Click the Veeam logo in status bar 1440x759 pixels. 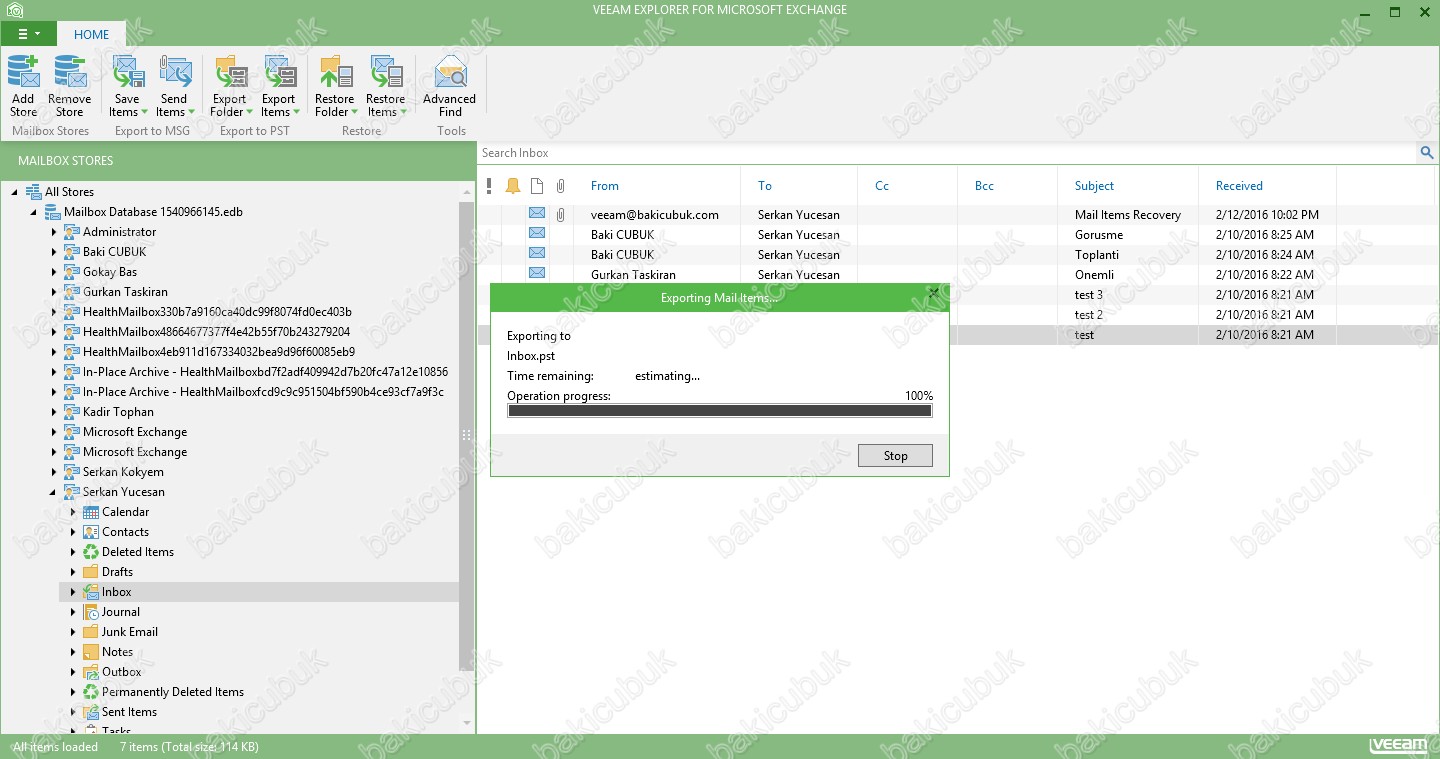pyautogui.click(x=1398, y=746)
